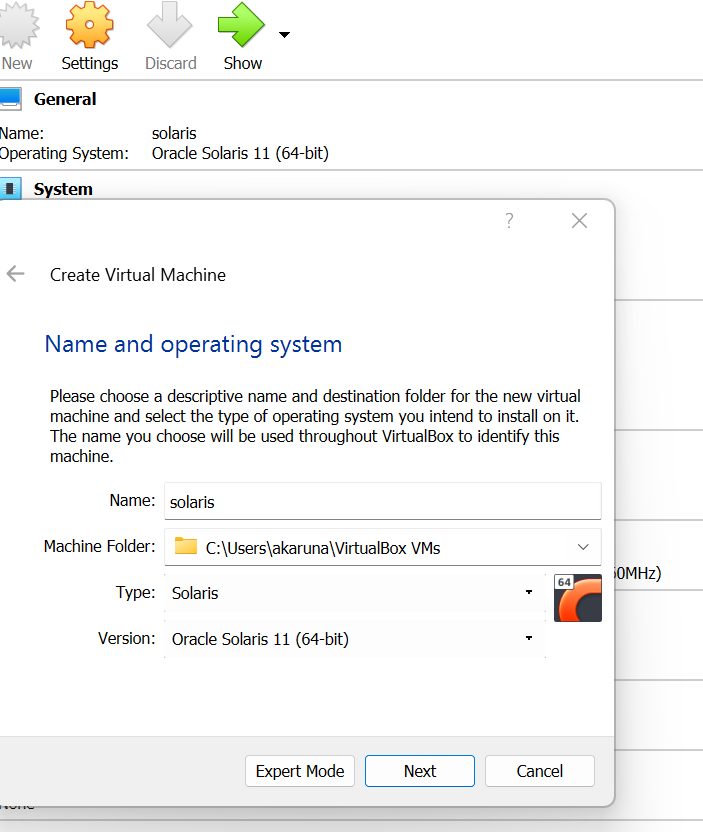Screen dimensions: 703x832
Task: Go back using the left arrow
Action: click(15, 274)
